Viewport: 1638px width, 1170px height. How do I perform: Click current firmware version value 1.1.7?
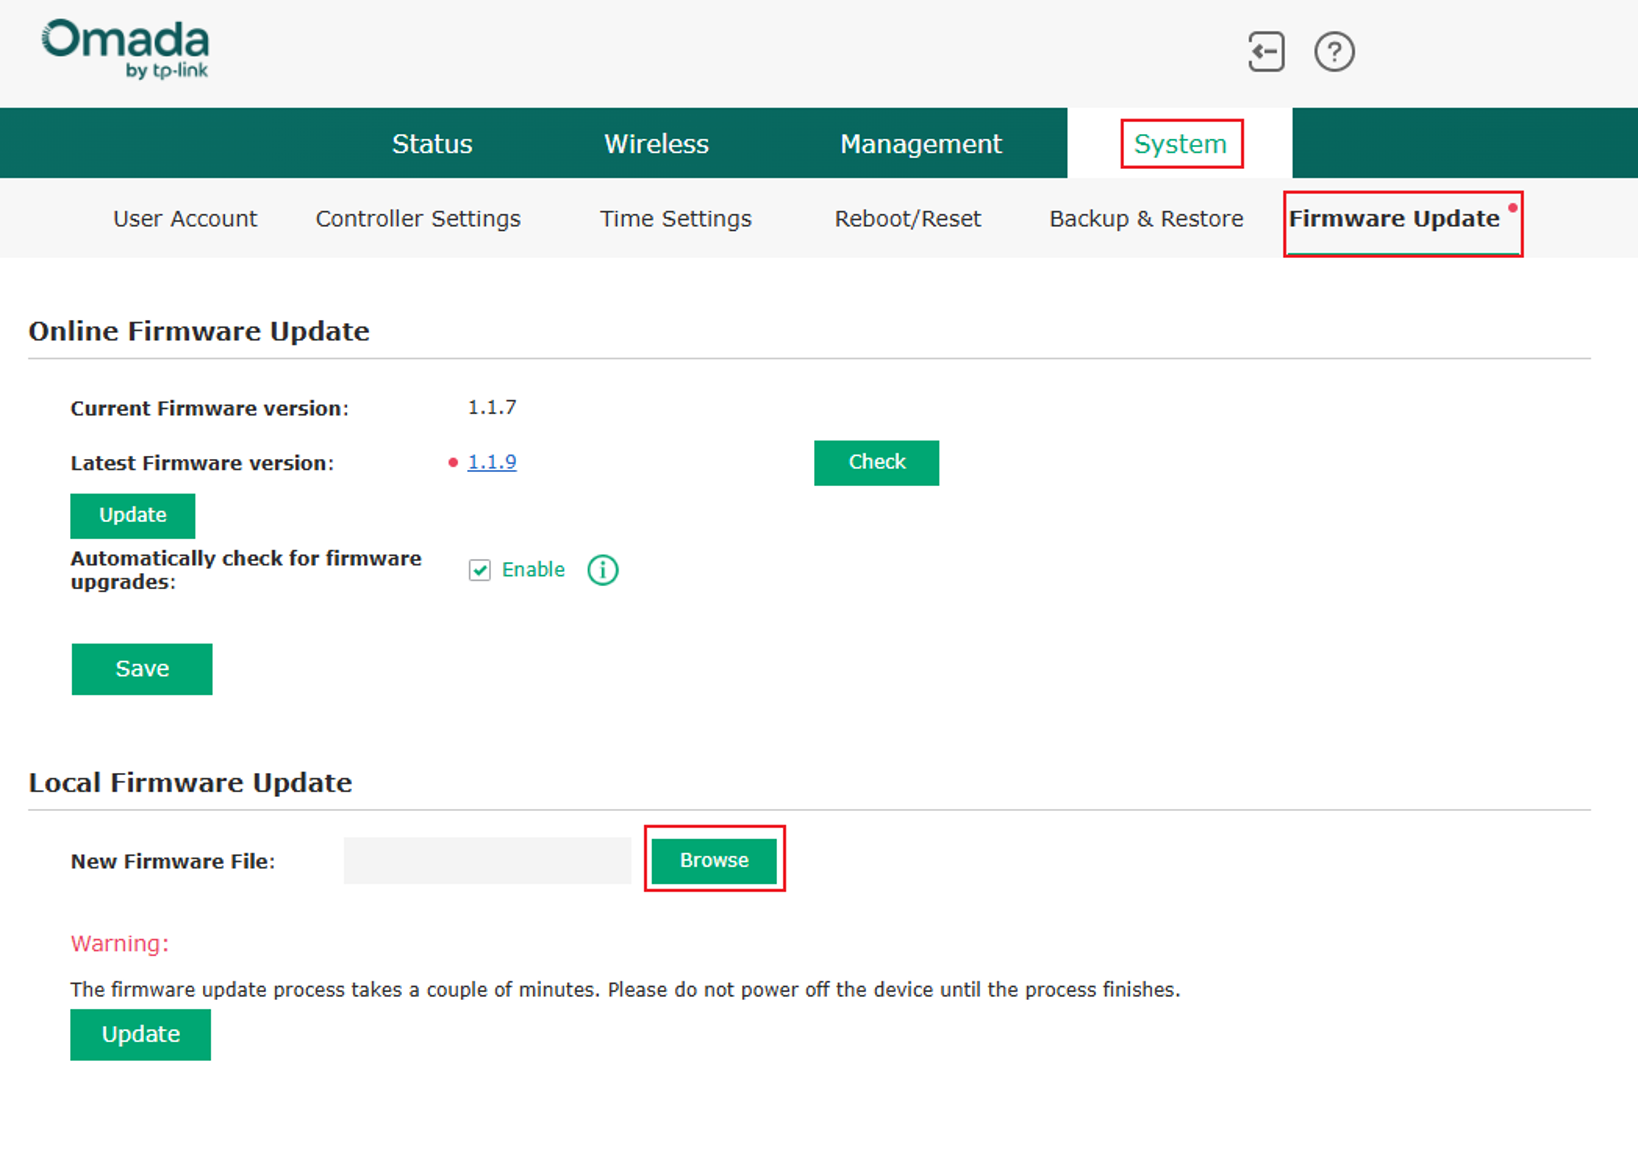(x=492, y=408)
